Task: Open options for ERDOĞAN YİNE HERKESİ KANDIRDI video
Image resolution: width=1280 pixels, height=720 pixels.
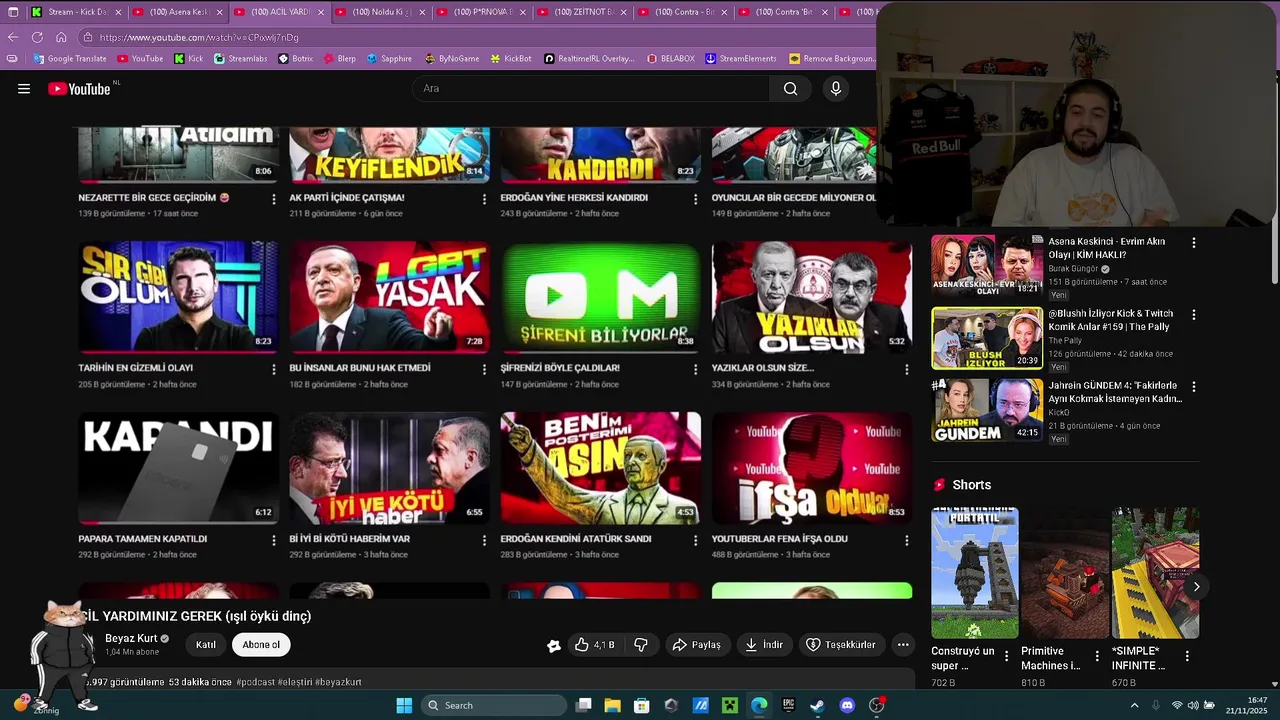Action: point(695,199)
